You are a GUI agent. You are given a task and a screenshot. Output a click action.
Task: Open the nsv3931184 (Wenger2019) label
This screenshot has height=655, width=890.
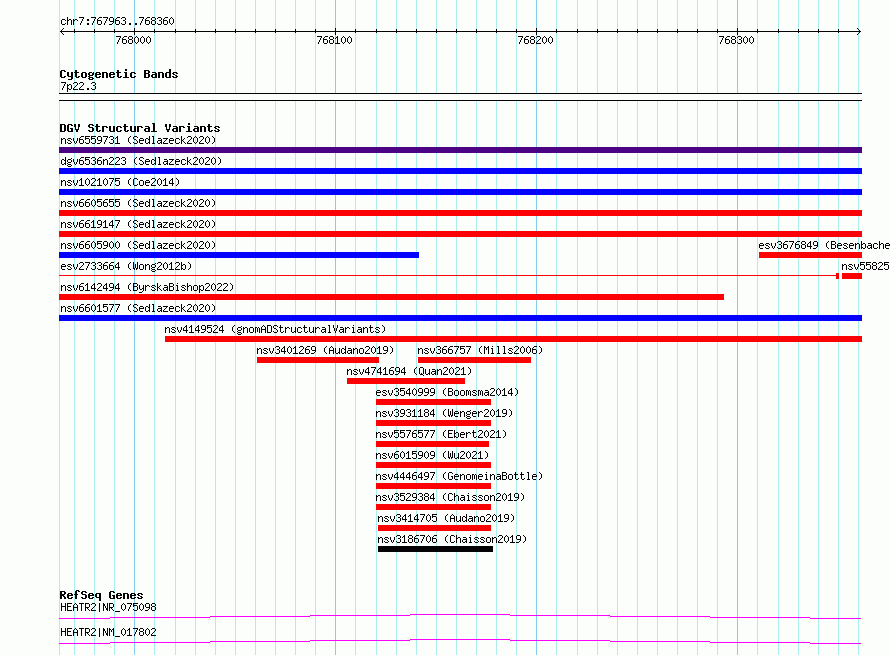pos(444,413)
